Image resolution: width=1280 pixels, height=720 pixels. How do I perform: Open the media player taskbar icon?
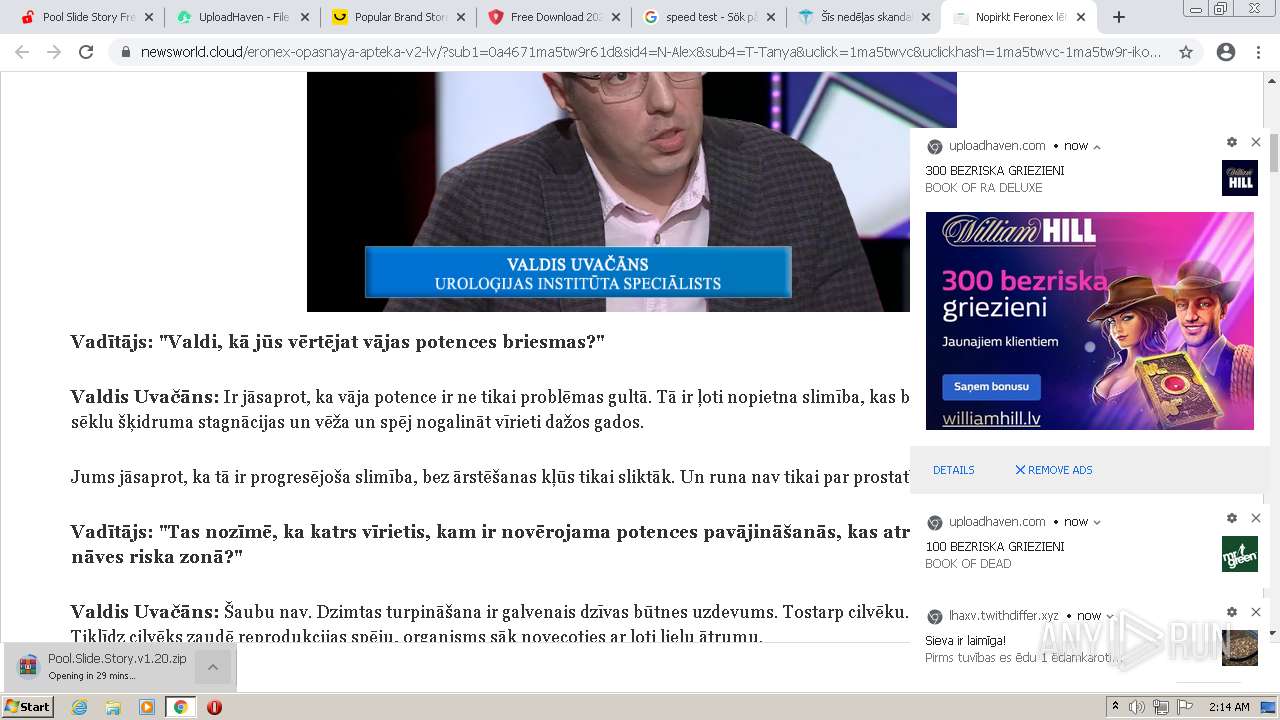tap(147, 707)
